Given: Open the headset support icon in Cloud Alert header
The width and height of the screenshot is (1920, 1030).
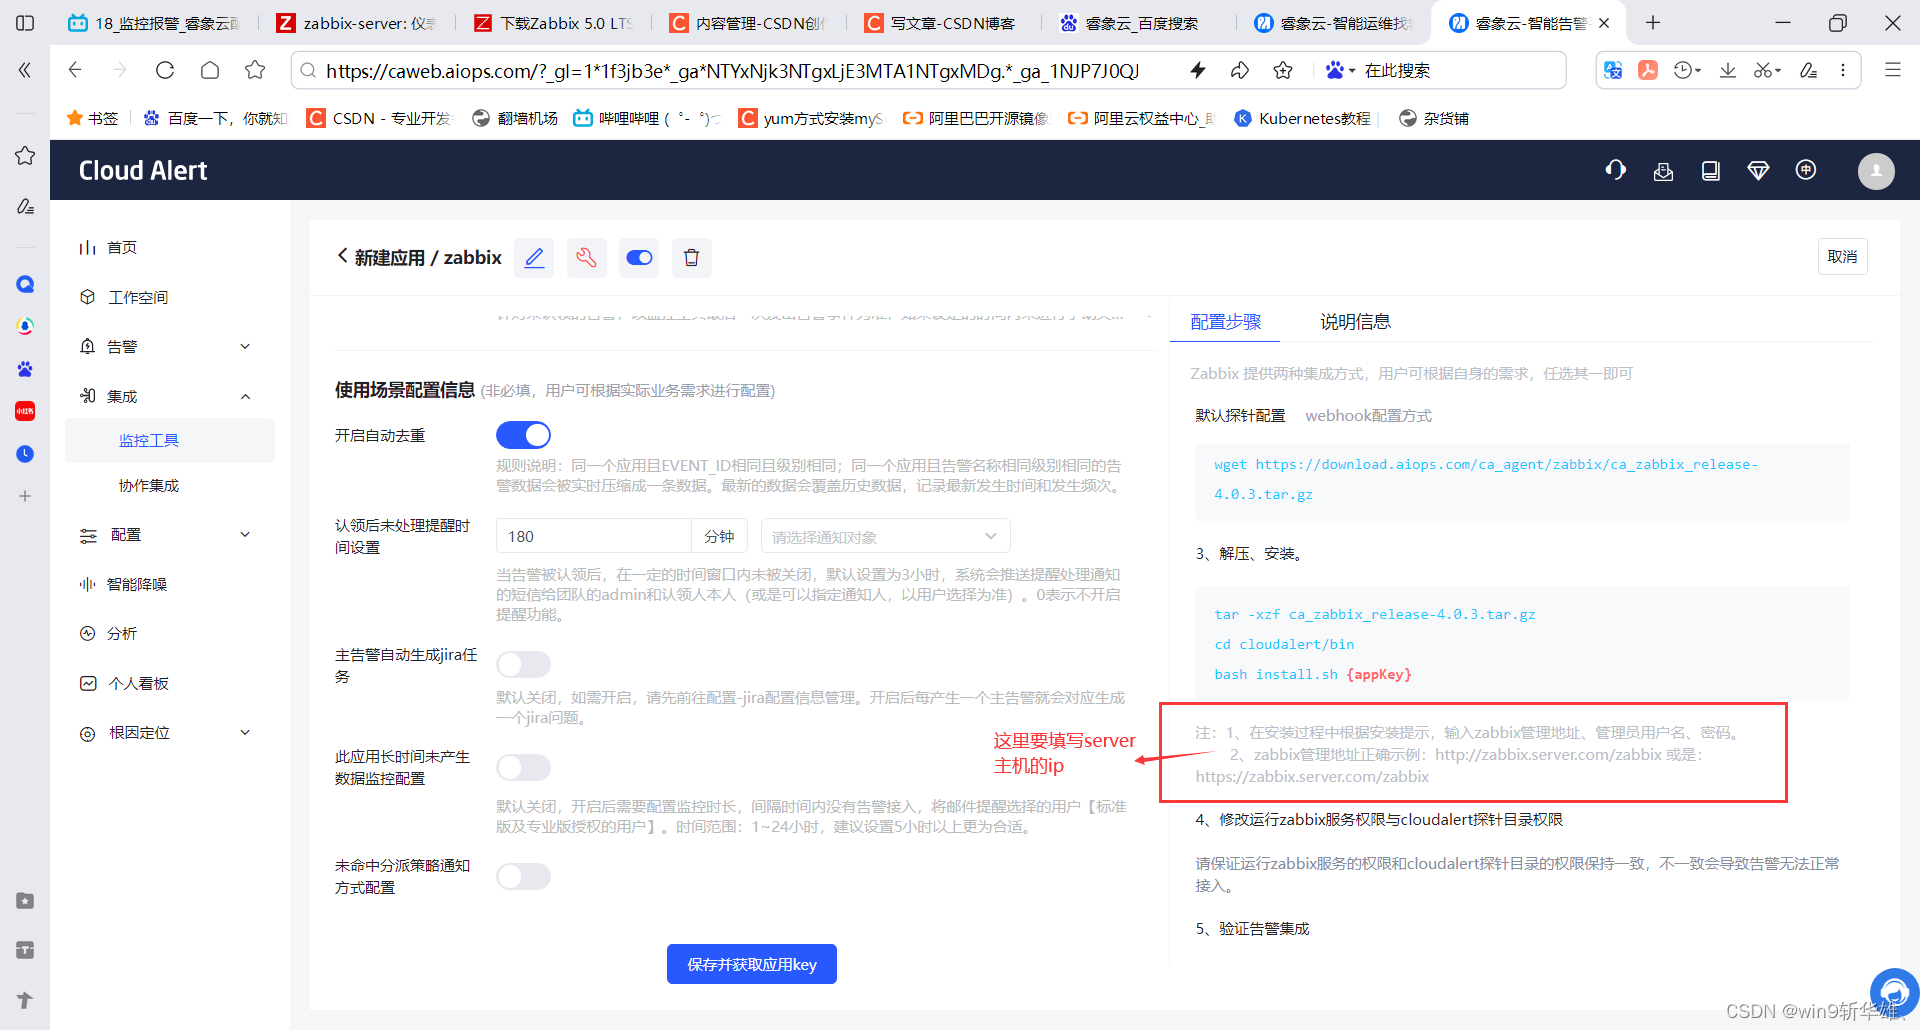Looking at the screenshot, I should coord(1615,170).
